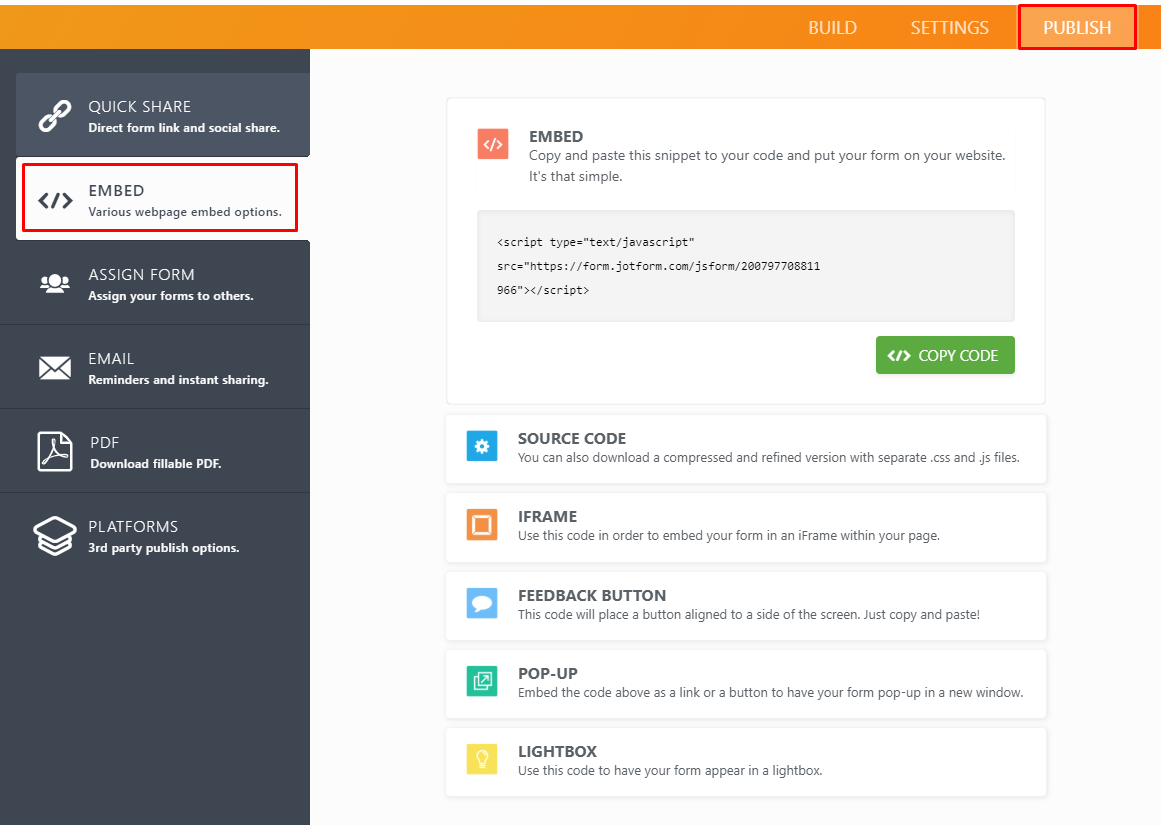This screenshot has width=1161, height=825.
Task: Open the Settings tab
Action: (x=949, y=27)
